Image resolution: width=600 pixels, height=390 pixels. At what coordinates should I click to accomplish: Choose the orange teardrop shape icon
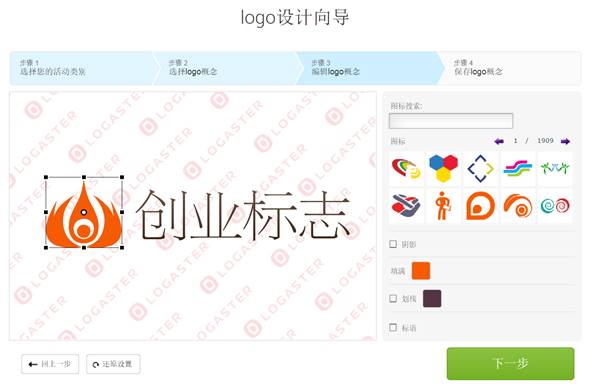click(481, 206)
